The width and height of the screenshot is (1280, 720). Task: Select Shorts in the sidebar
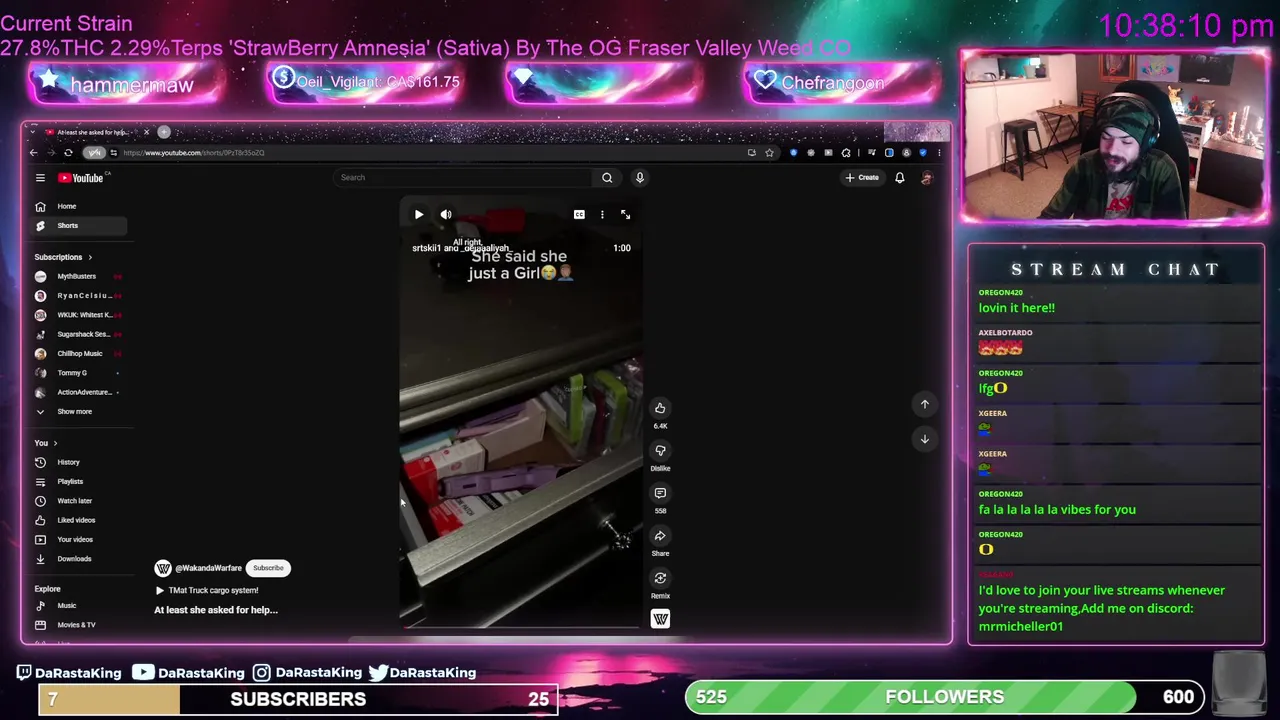pyautogui.click(x=78, y=226)
